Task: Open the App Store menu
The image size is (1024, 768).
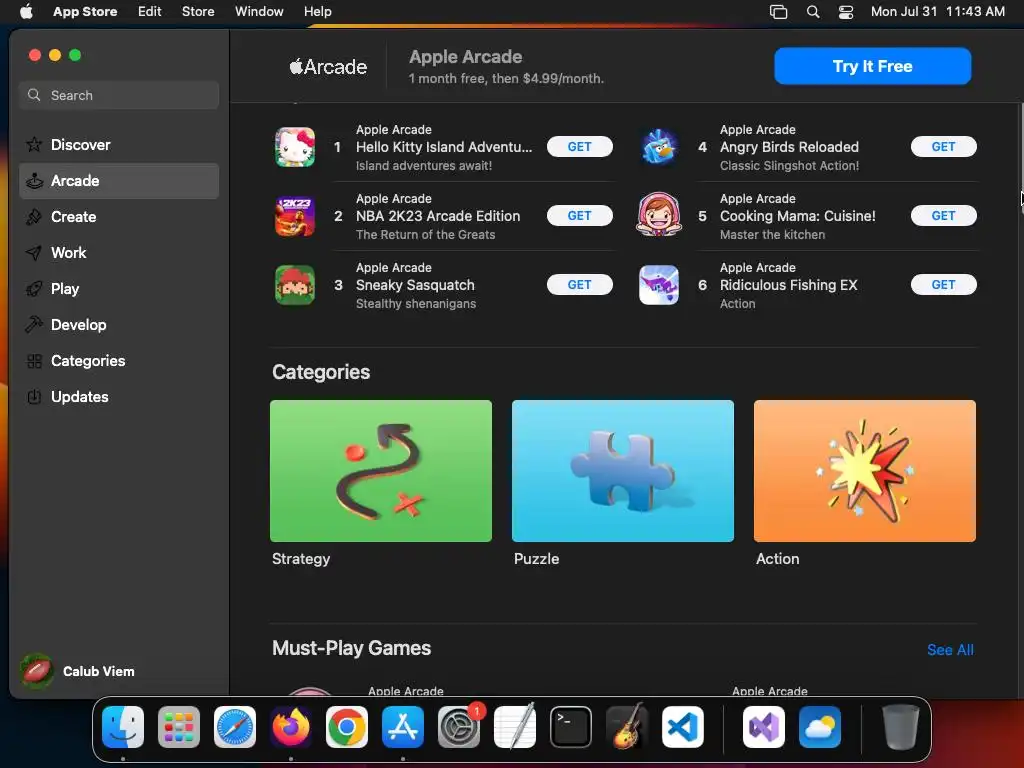Action: (x=85, y=12)
